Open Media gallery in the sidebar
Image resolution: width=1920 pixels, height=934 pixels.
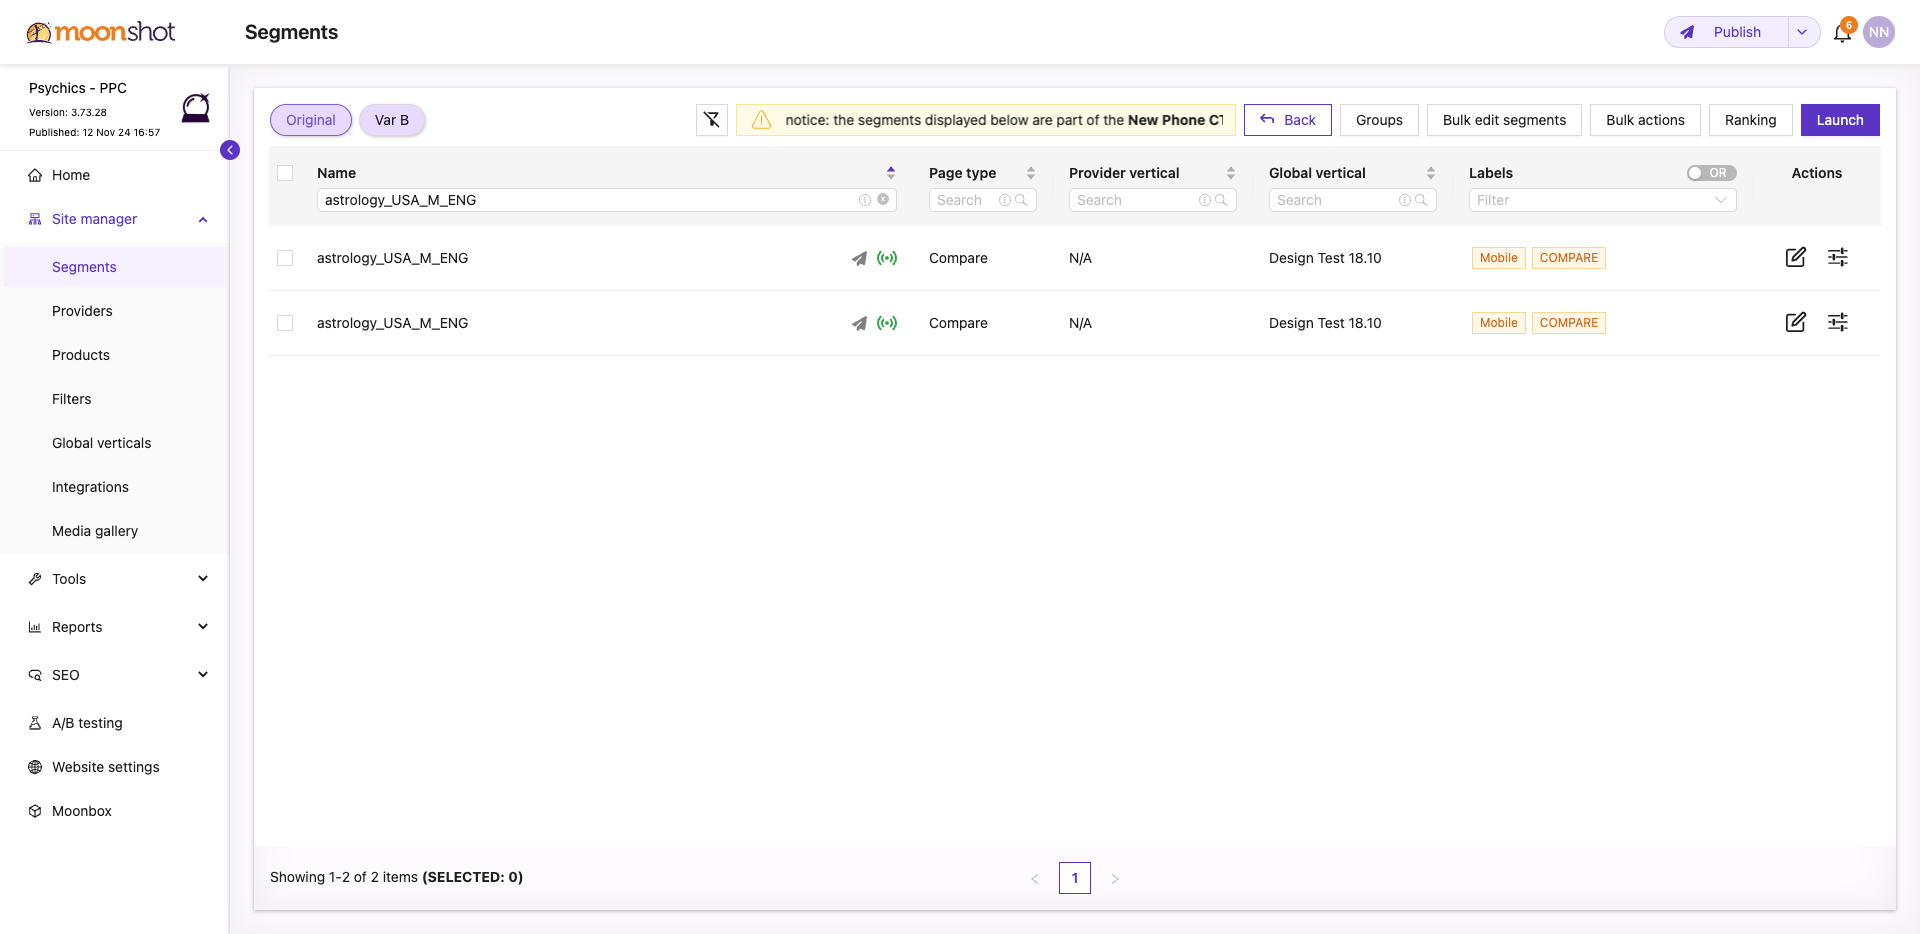click(95, 531)
